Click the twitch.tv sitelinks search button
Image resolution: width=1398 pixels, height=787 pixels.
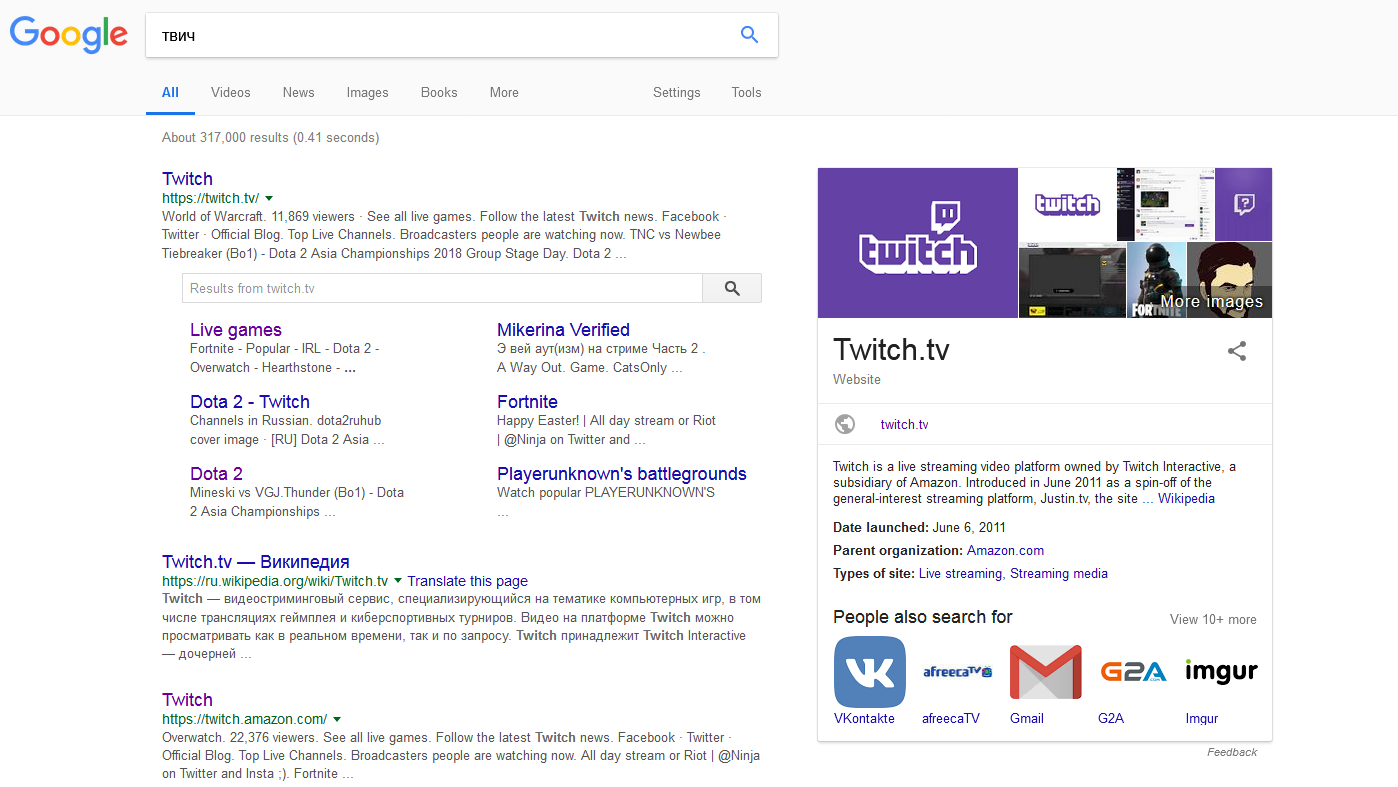tap(732, 288)
